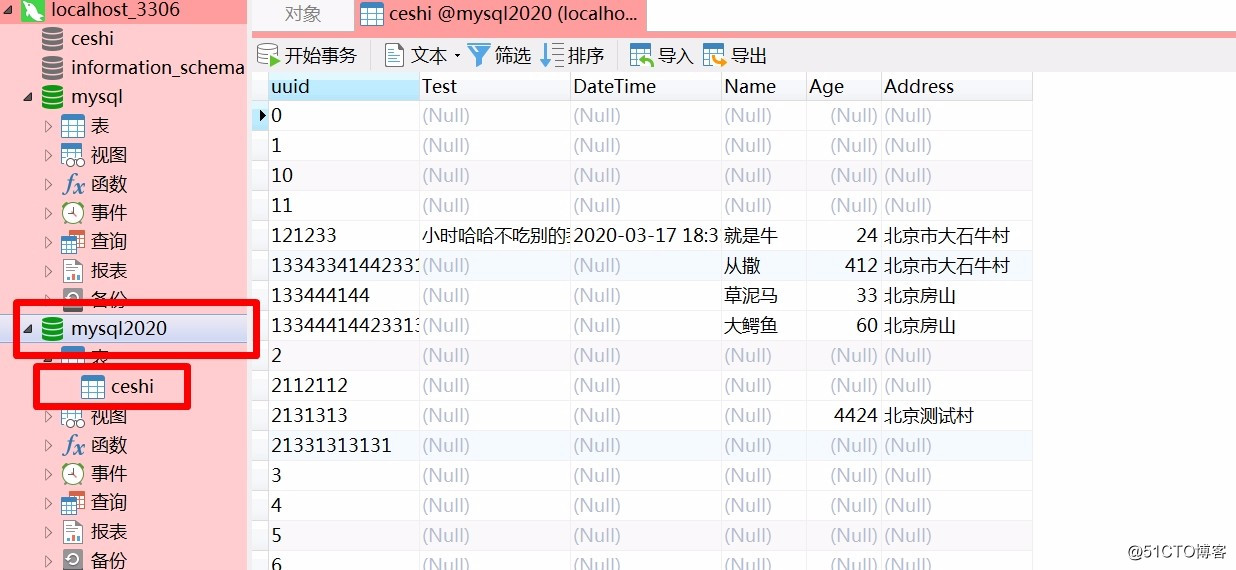Click the localhost_3306 connection icon
1236x570 pixels.
coord(33,10)
